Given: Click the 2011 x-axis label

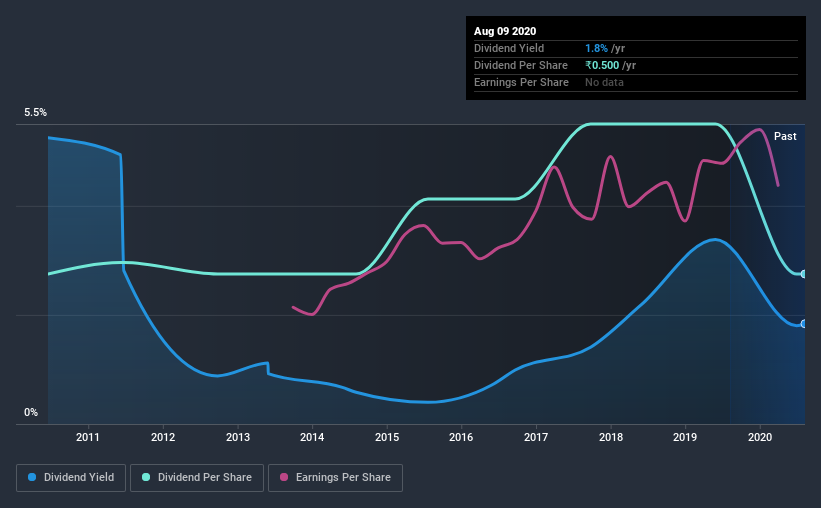Looking at the screenshot, I should point(87,437).
